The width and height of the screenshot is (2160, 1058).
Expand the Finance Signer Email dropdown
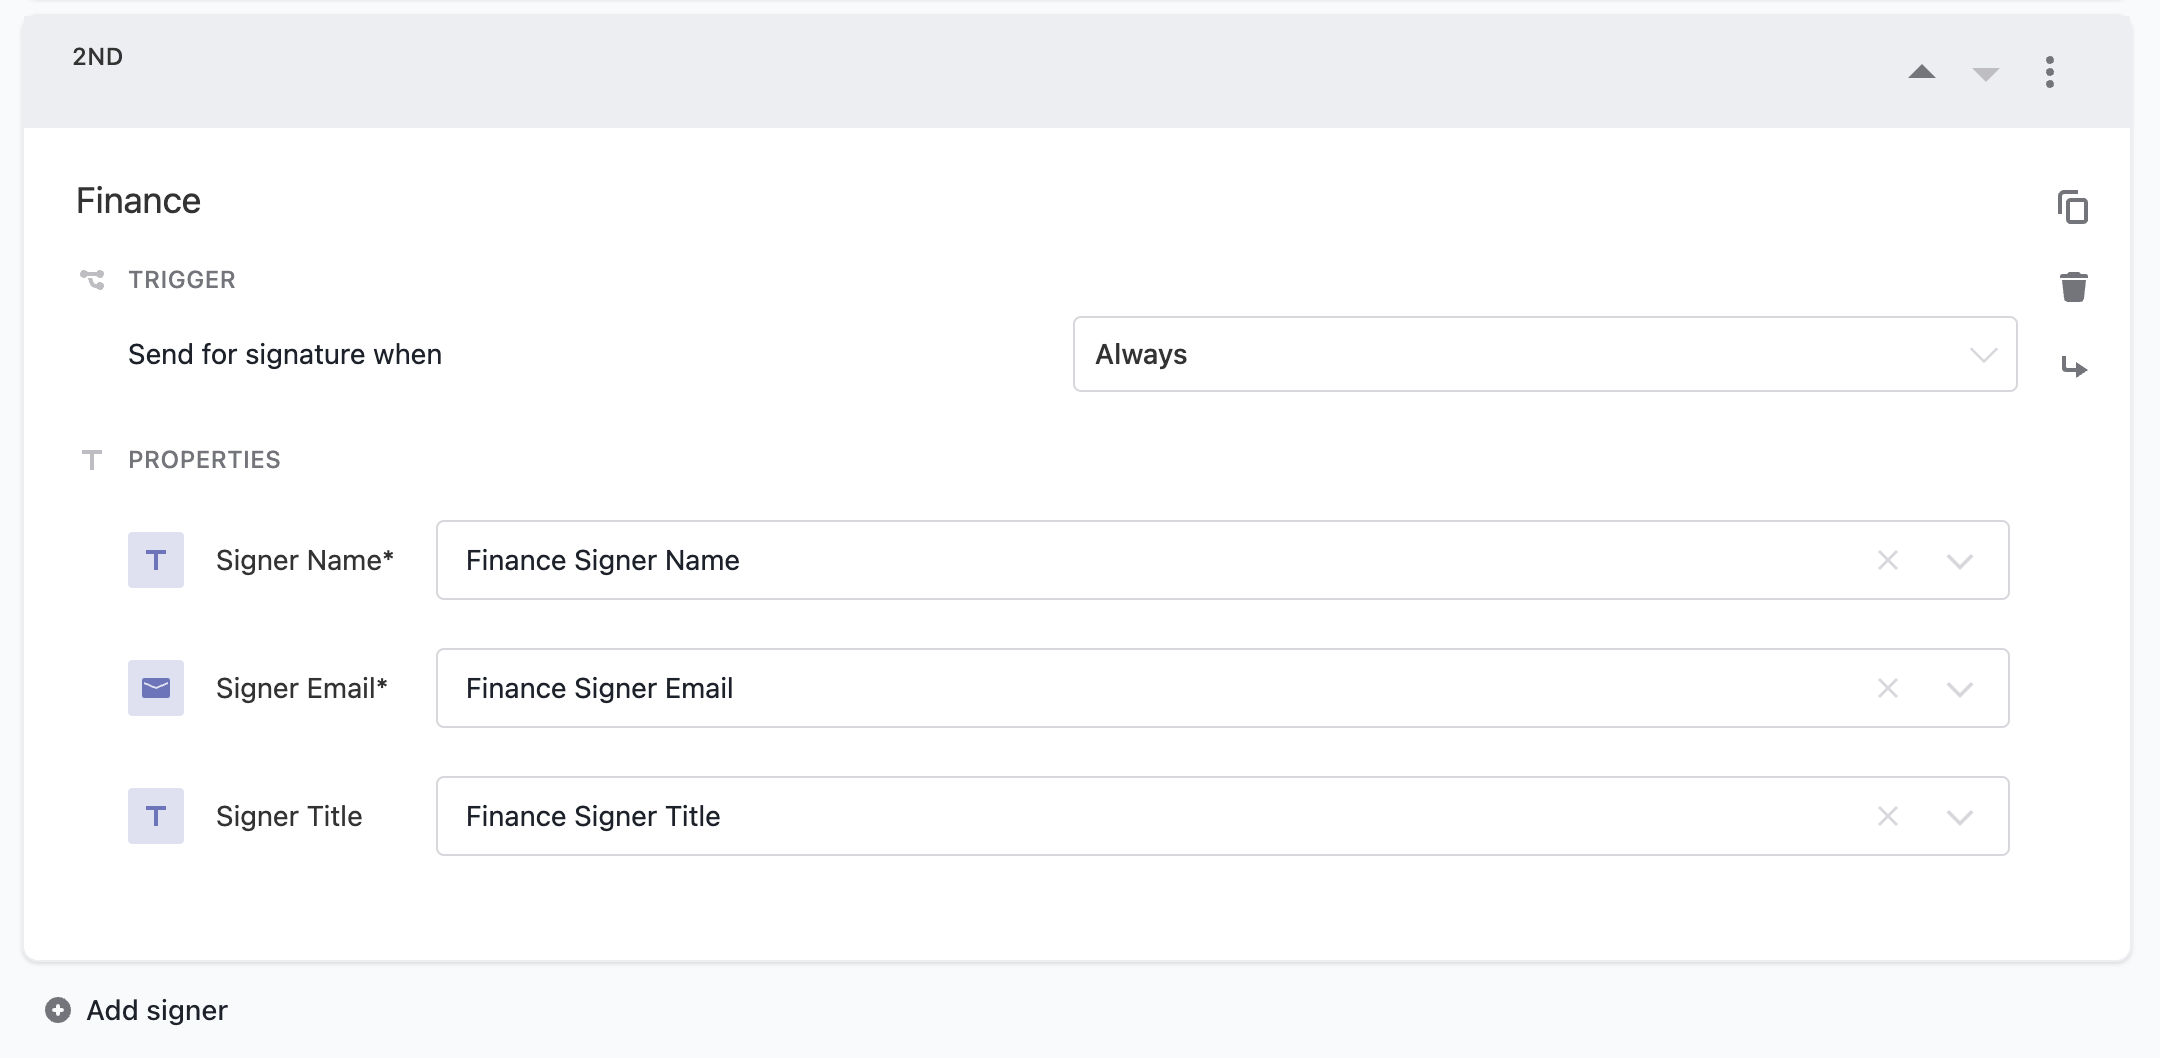1958,688
